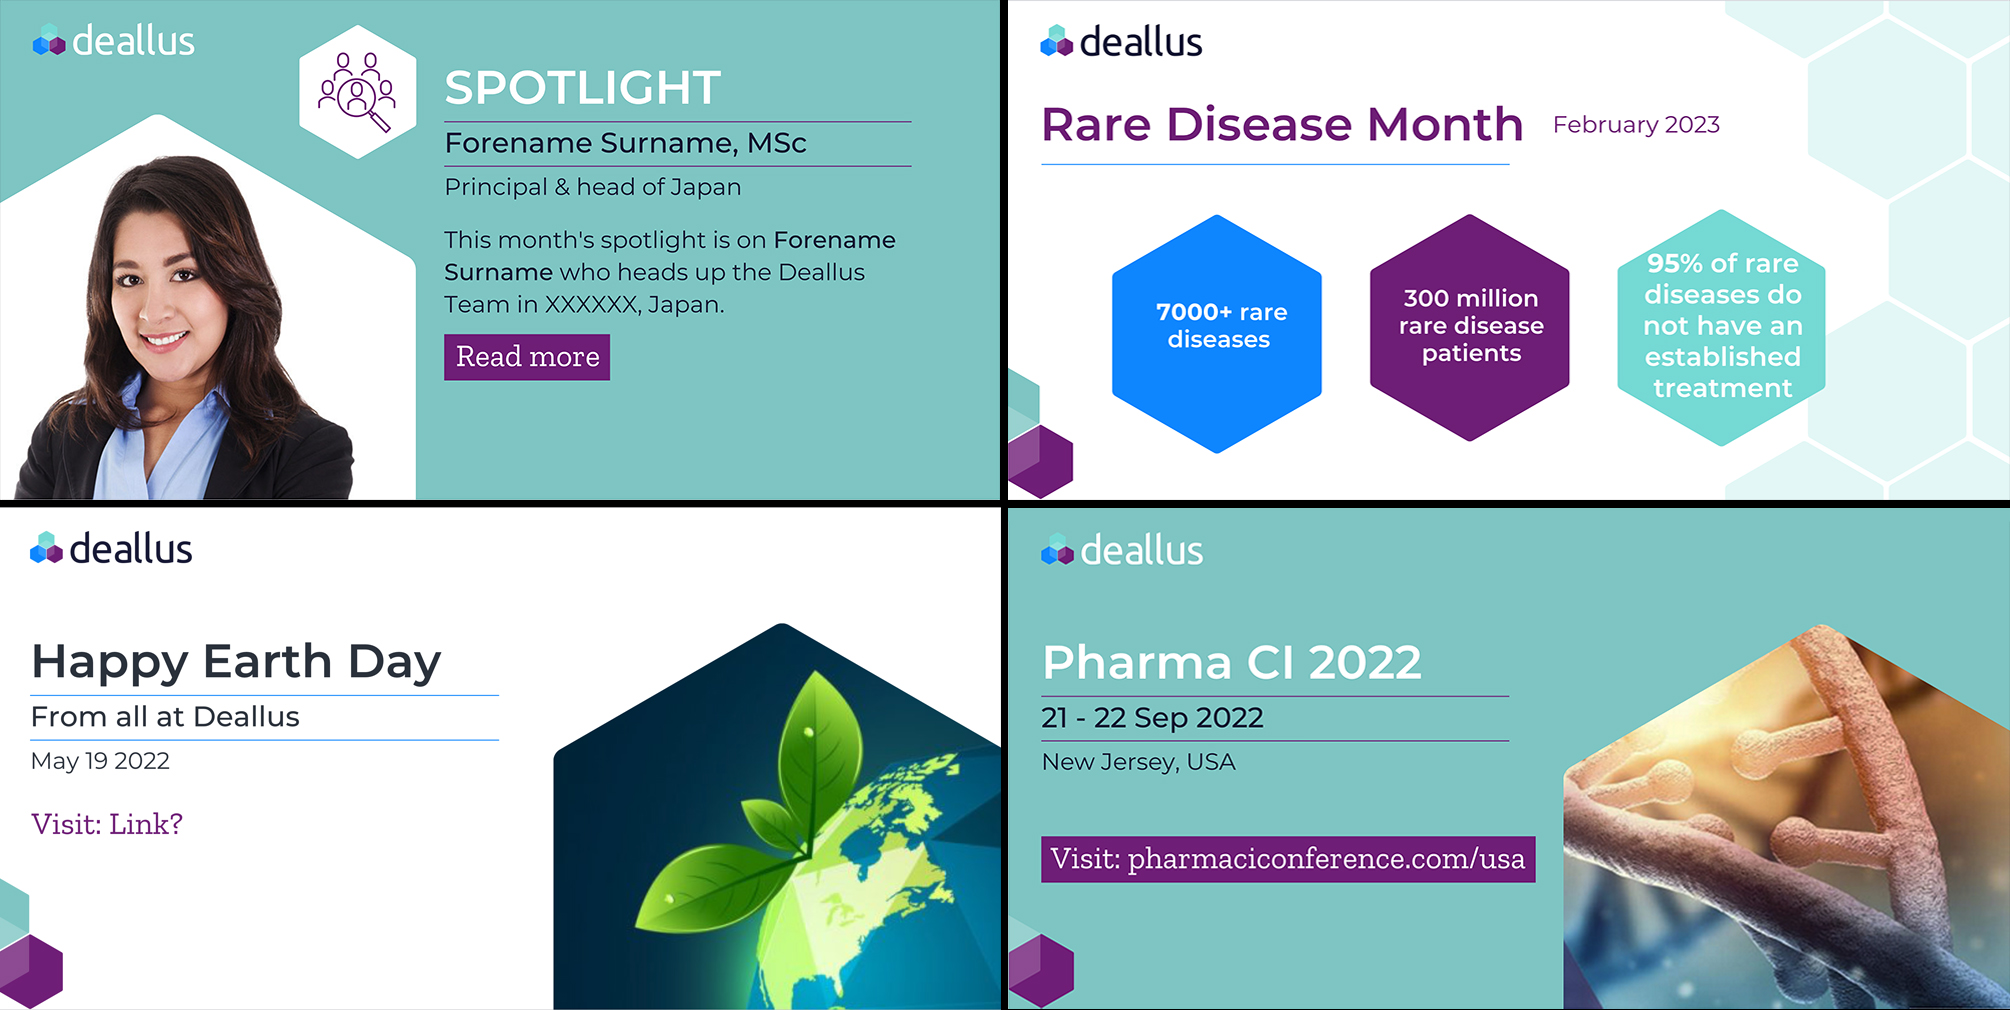
Task: Click the purple cube in Pharma CI corner
Action: click(x=1041, y=970)
